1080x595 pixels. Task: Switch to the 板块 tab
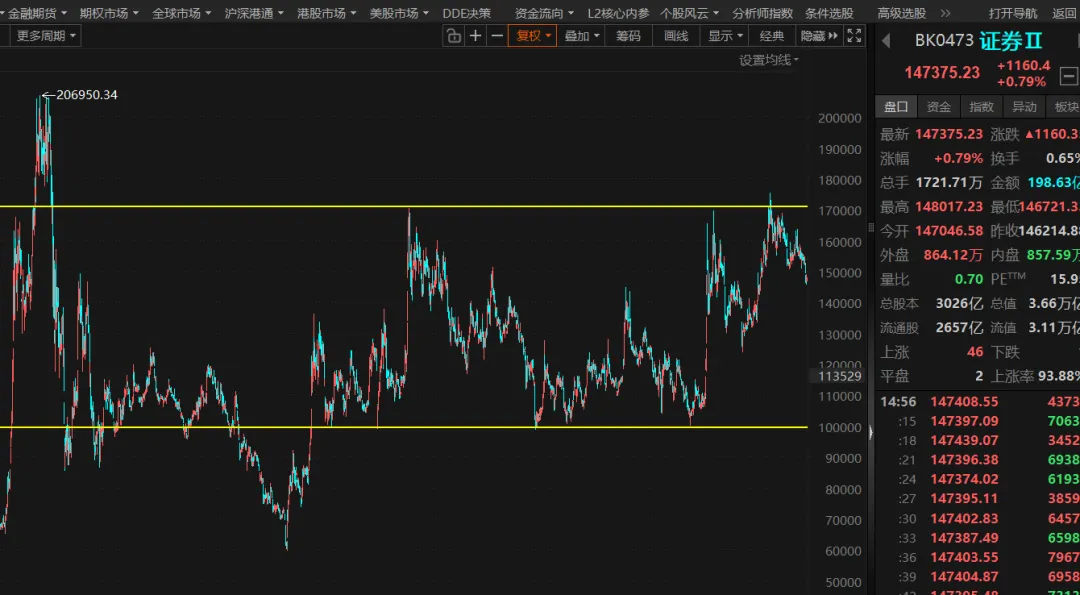(x=1063, y=106)
